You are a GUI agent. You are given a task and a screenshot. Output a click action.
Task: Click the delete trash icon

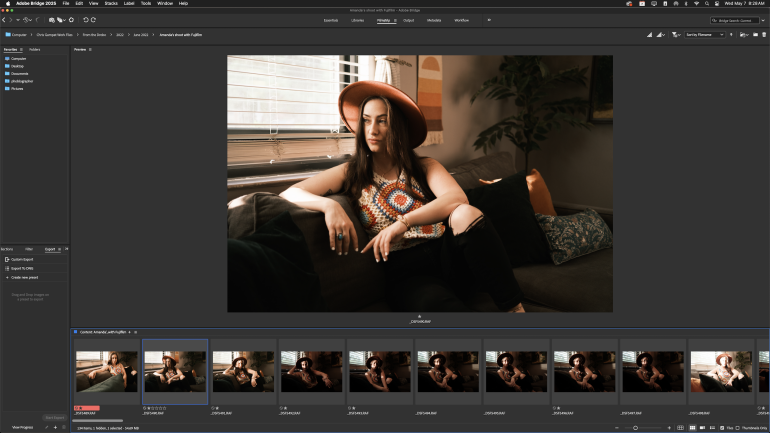point(764,34)
